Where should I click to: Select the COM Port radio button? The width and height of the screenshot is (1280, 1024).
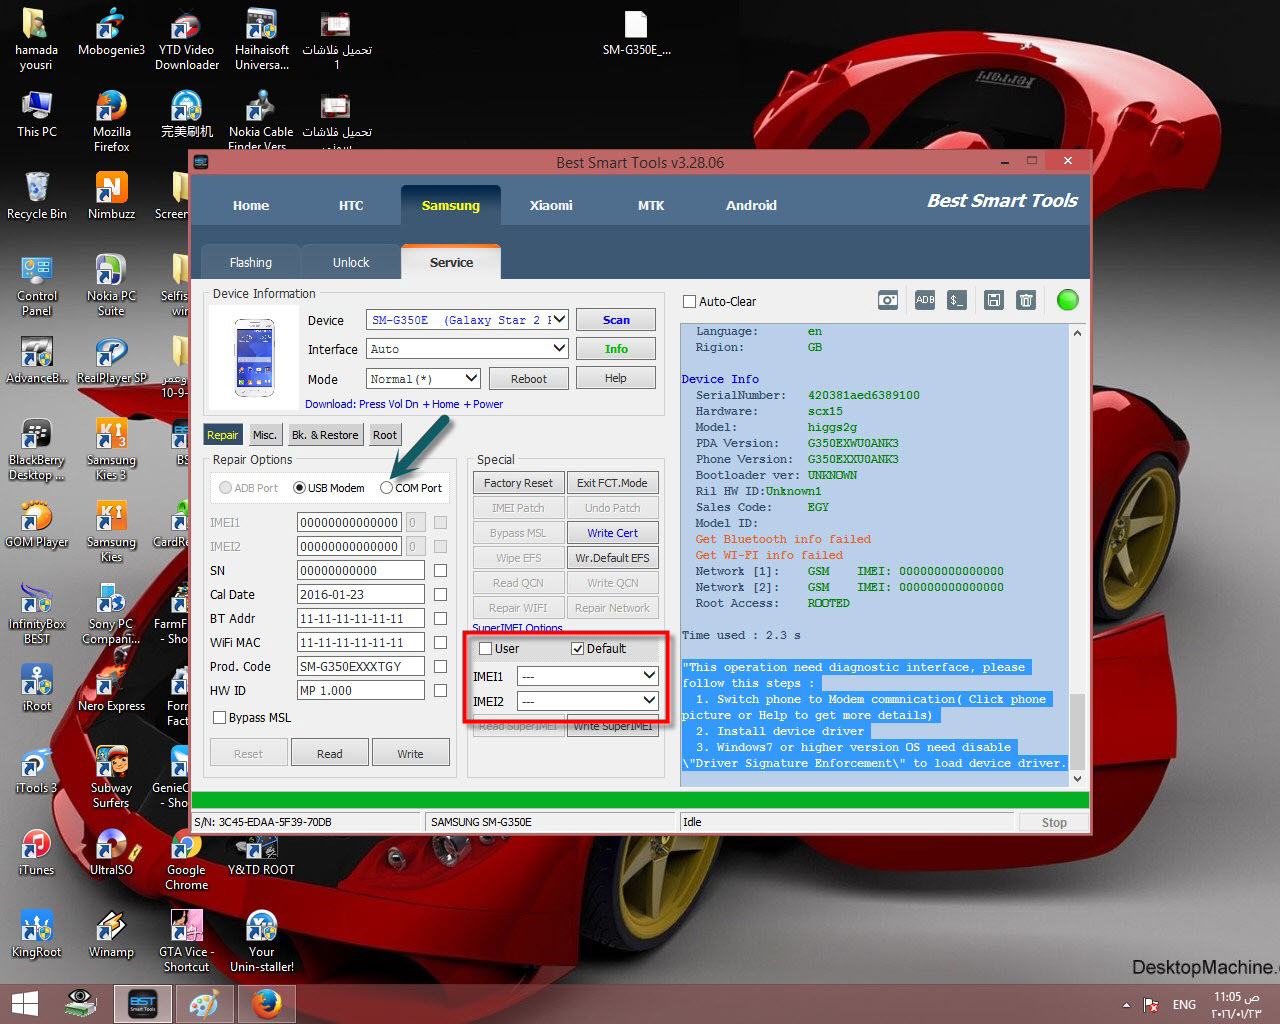386,488
